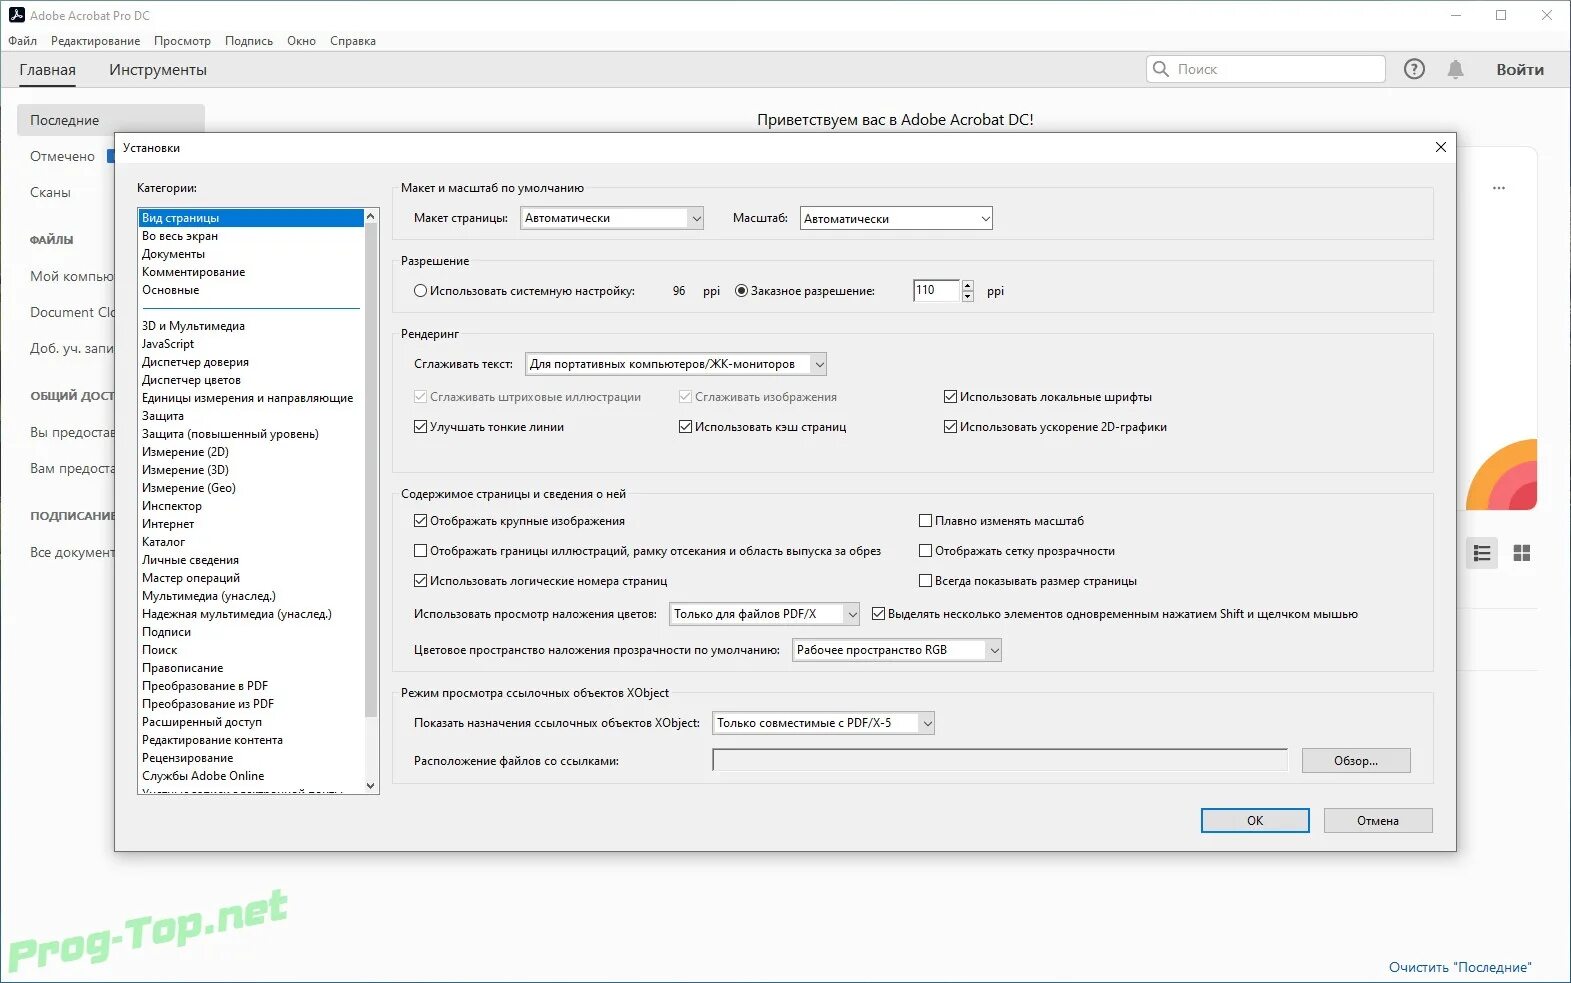This screenshot has width=1571, height=983.
Task: Click the Войти sign-in button
Action: point(1520,69)
